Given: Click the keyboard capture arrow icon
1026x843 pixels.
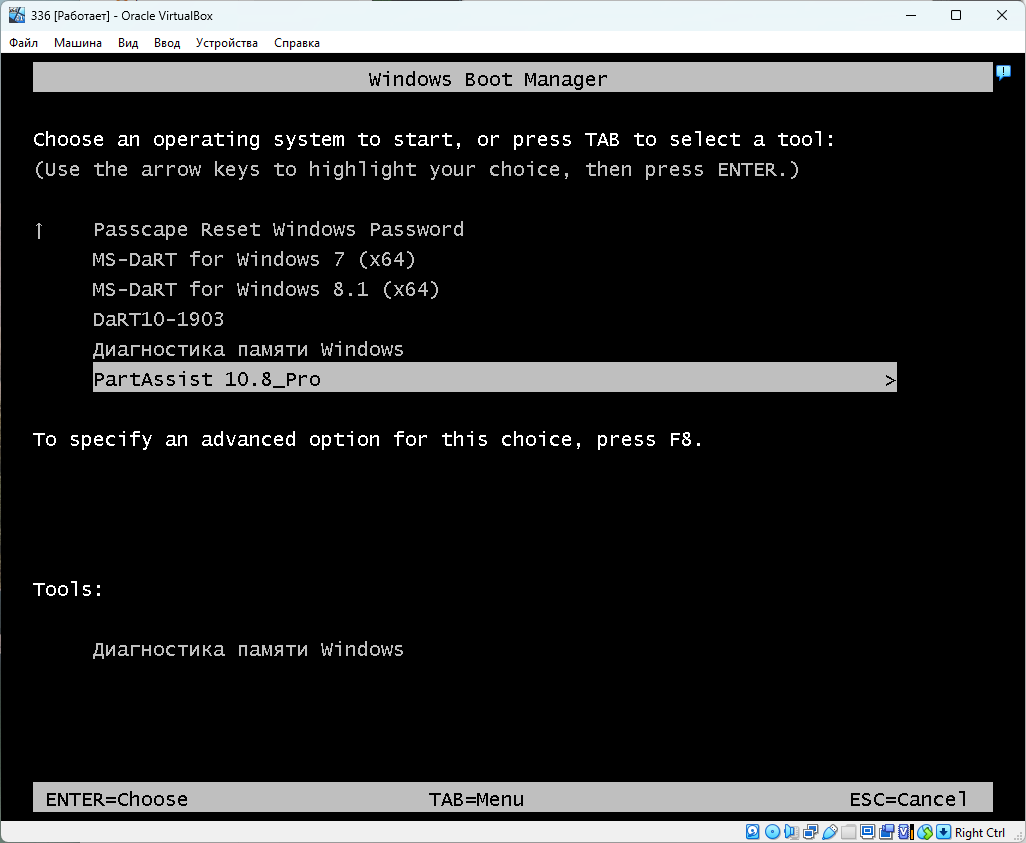Looking at the screenshot, I should pyautogui.click(x=943, y=832).
